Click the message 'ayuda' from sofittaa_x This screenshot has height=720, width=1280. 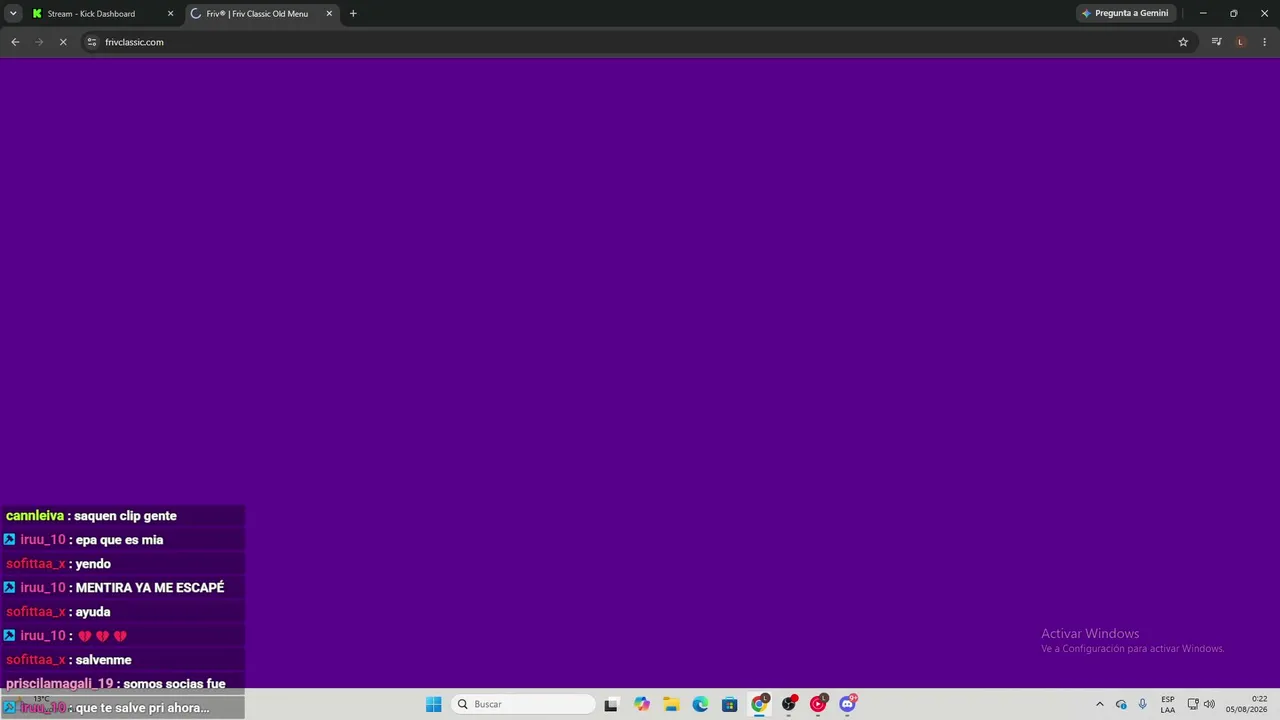coord(93,612)
